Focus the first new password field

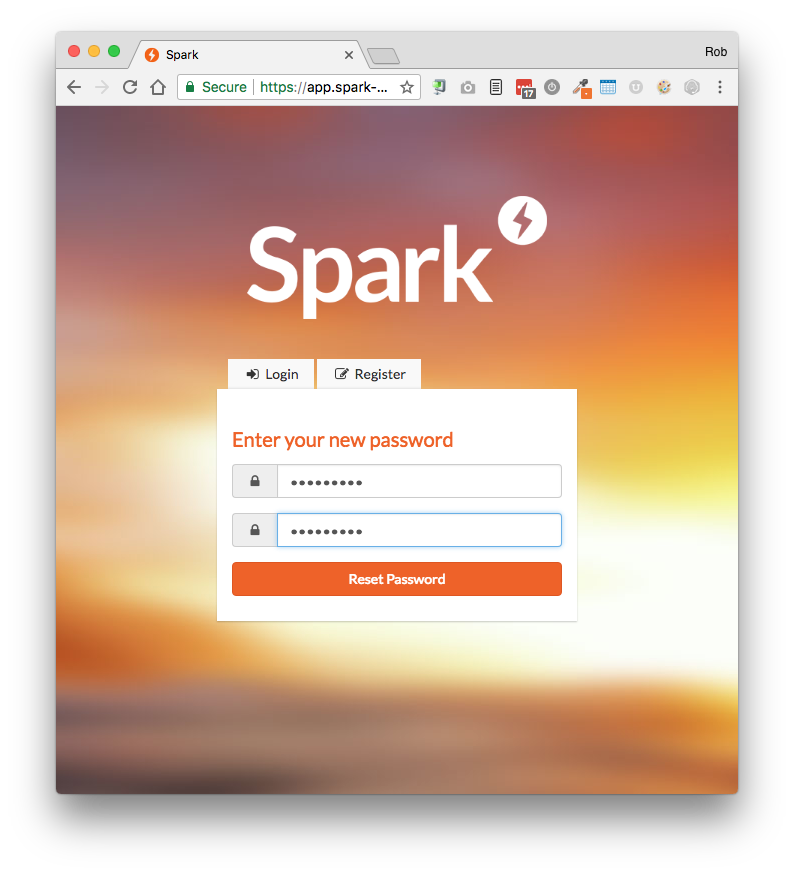419,480
